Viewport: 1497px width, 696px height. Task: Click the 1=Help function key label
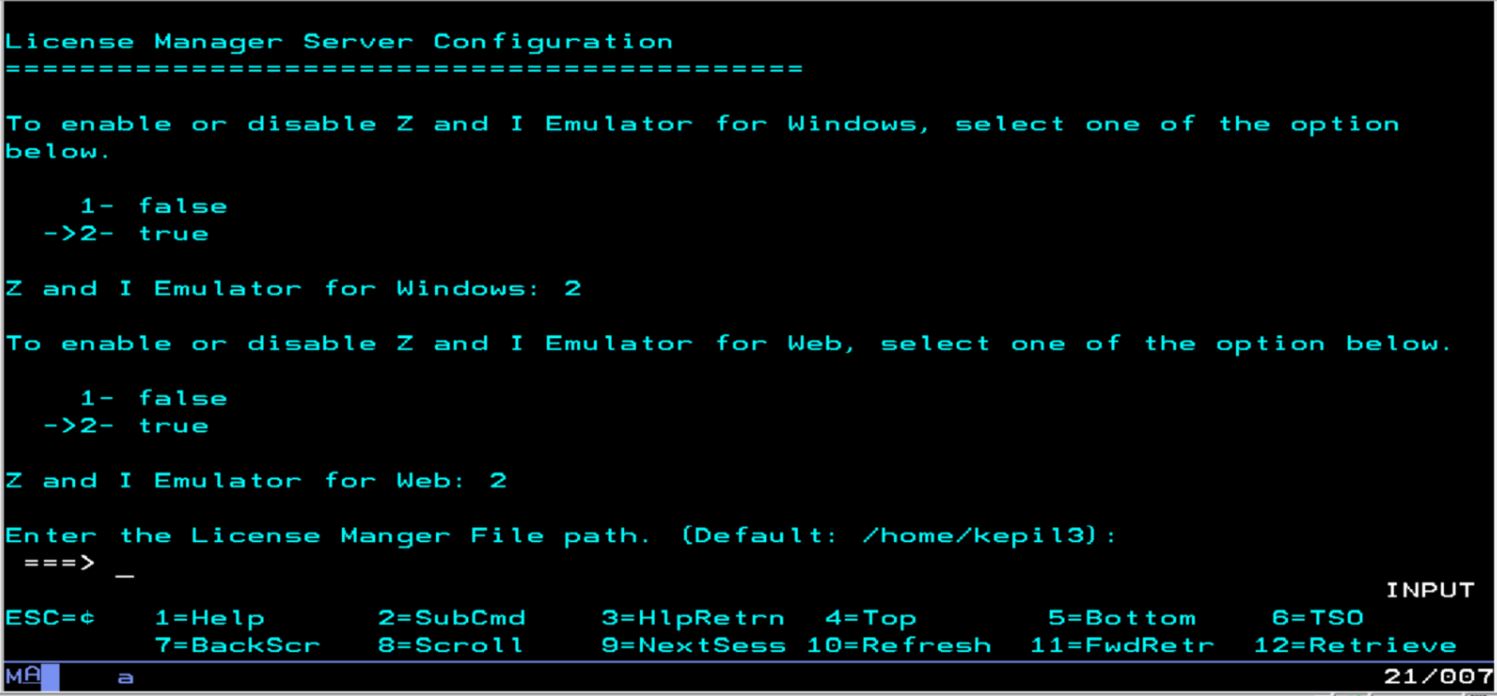point(210,618)
